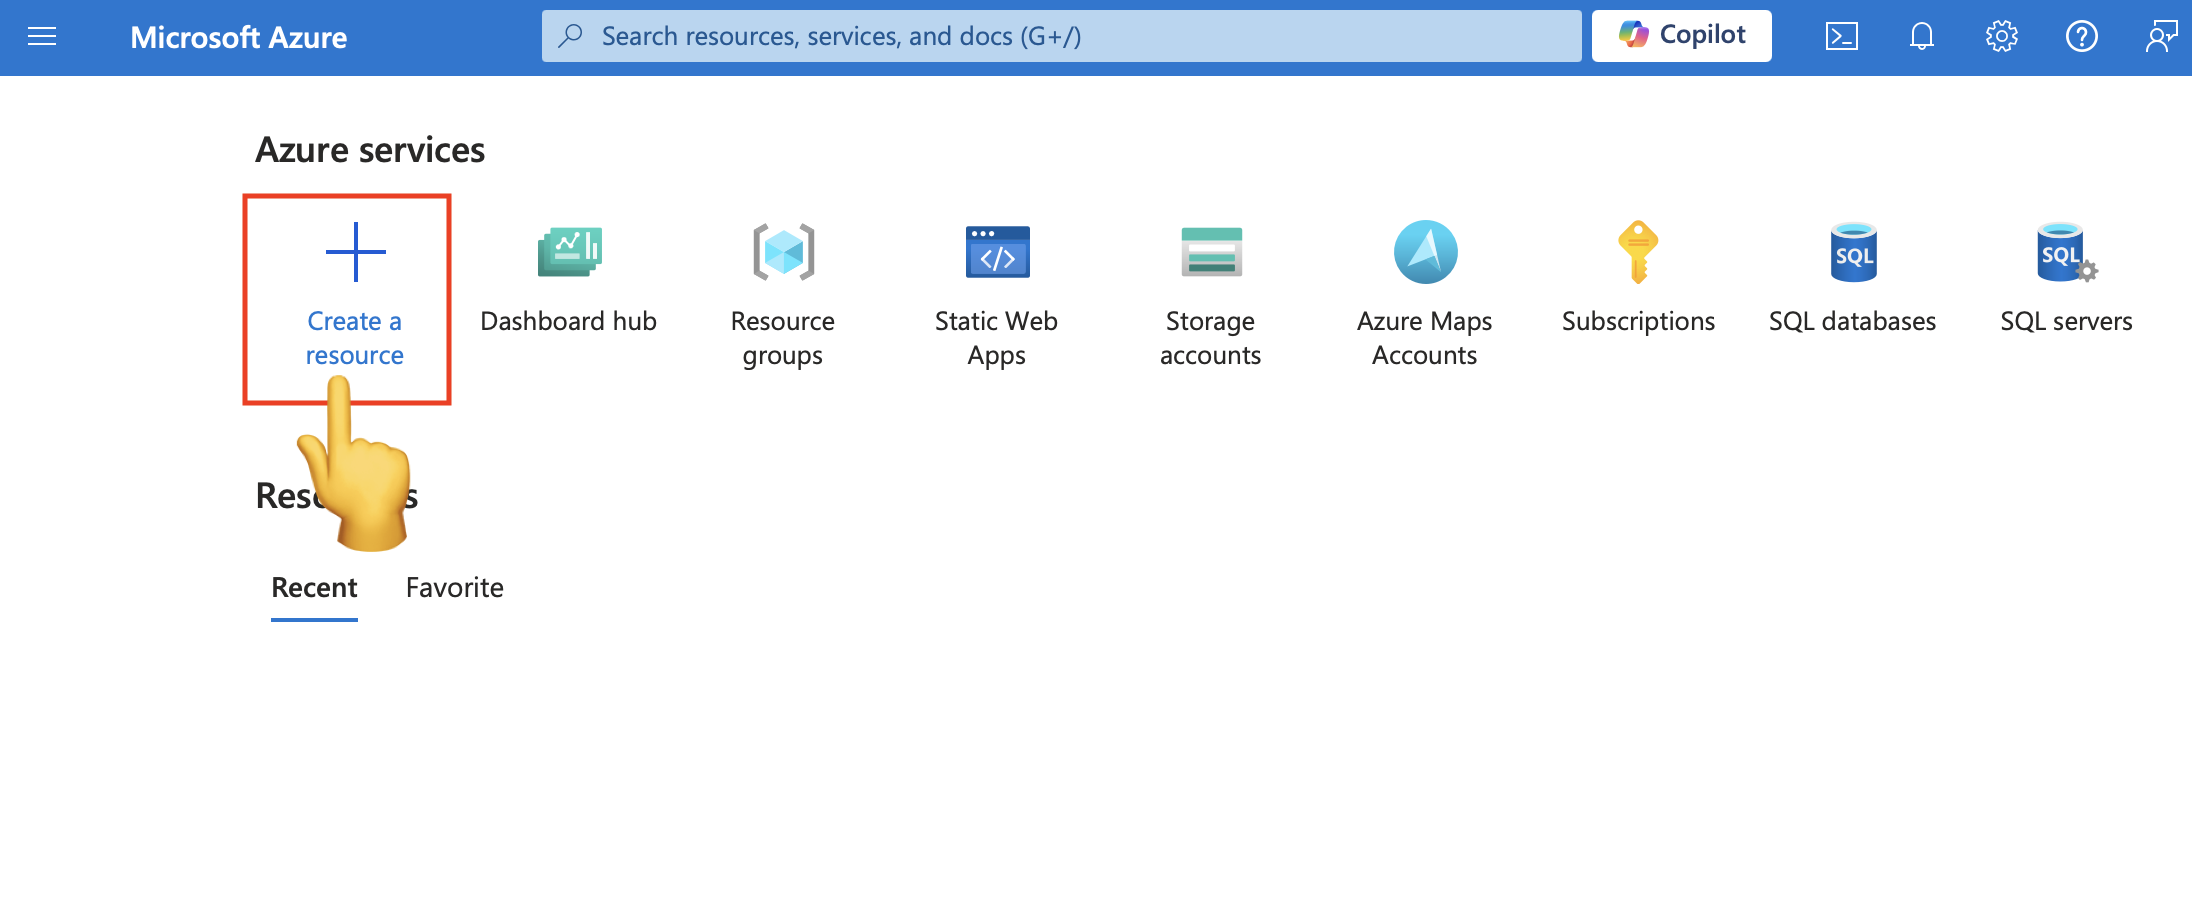Select the Static Web Apps icon

[996, 252]
